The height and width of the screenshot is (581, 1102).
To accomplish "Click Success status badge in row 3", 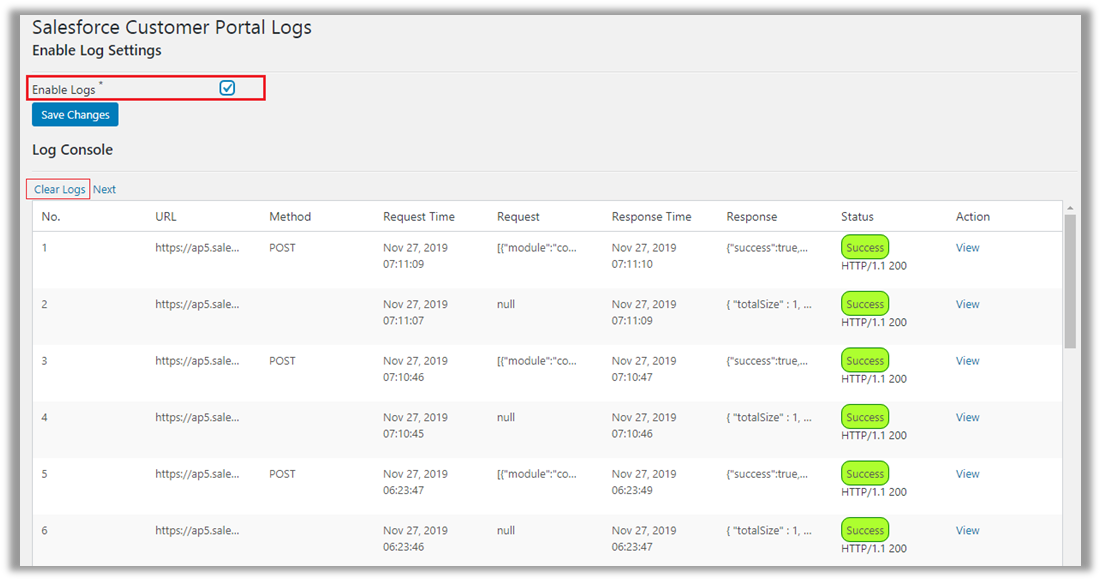I will click(865, 361).
